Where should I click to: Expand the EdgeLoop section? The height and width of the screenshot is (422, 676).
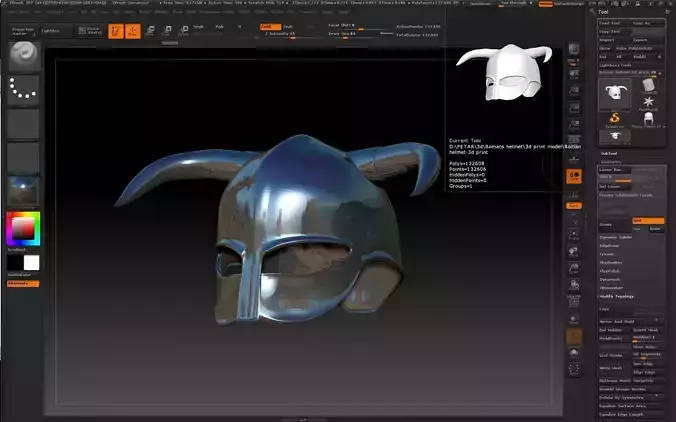coord(610,246)
